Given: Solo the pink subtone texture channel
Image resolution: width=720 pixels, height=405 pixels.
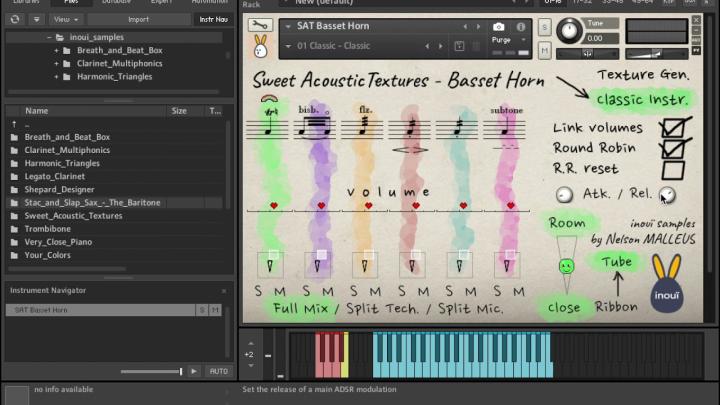Looking at the screenshot, I should click(498, 291).
